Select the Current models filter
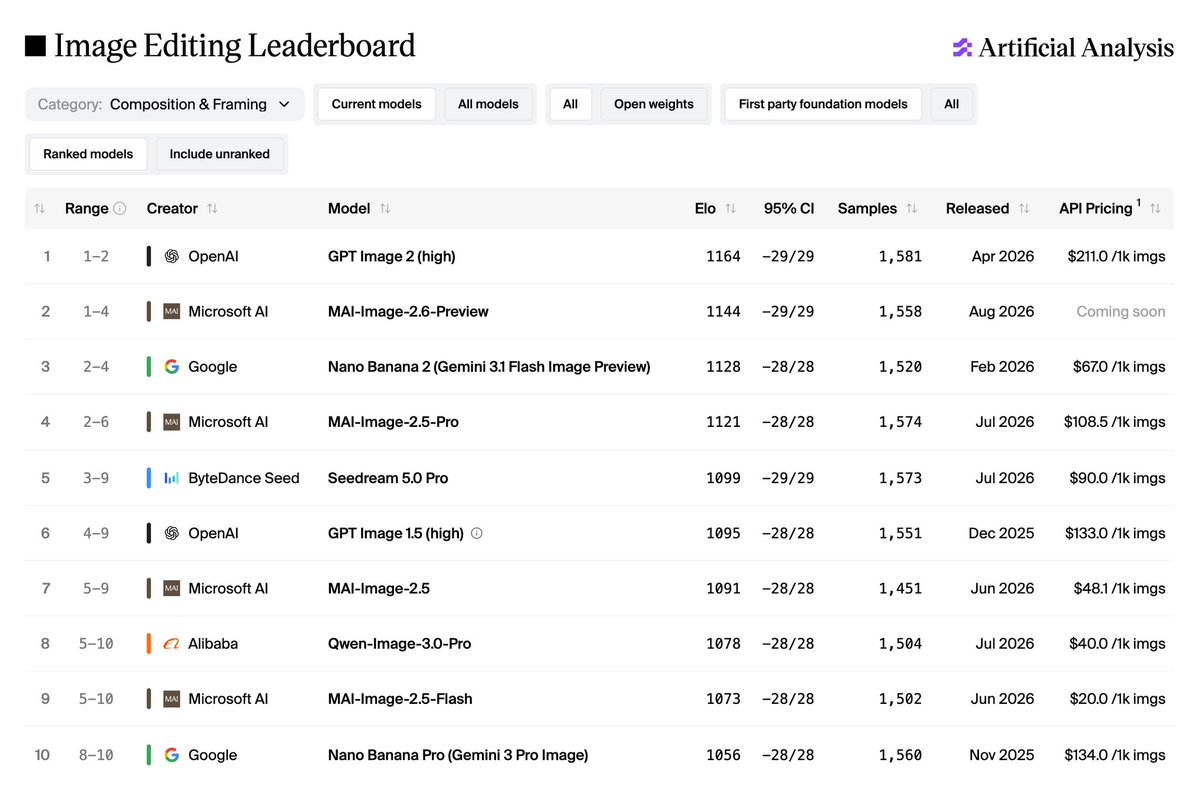 pyautogui.click(x=376, y=104)
